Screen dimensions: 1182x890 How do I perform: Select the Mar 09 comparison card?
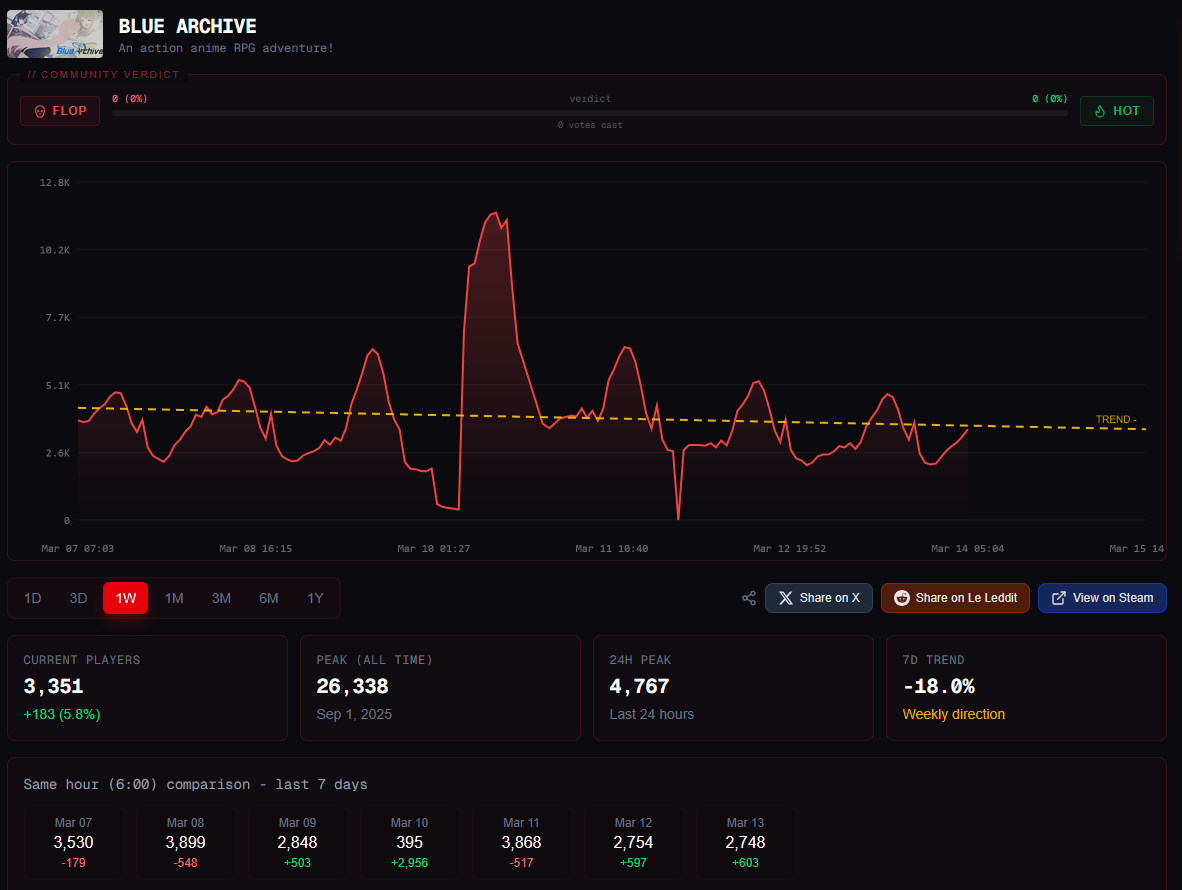(x=298, y=843)
